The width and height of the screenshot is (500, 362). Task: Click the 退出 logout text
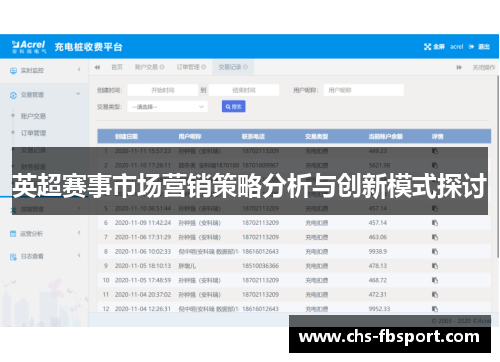click(484, 47)
